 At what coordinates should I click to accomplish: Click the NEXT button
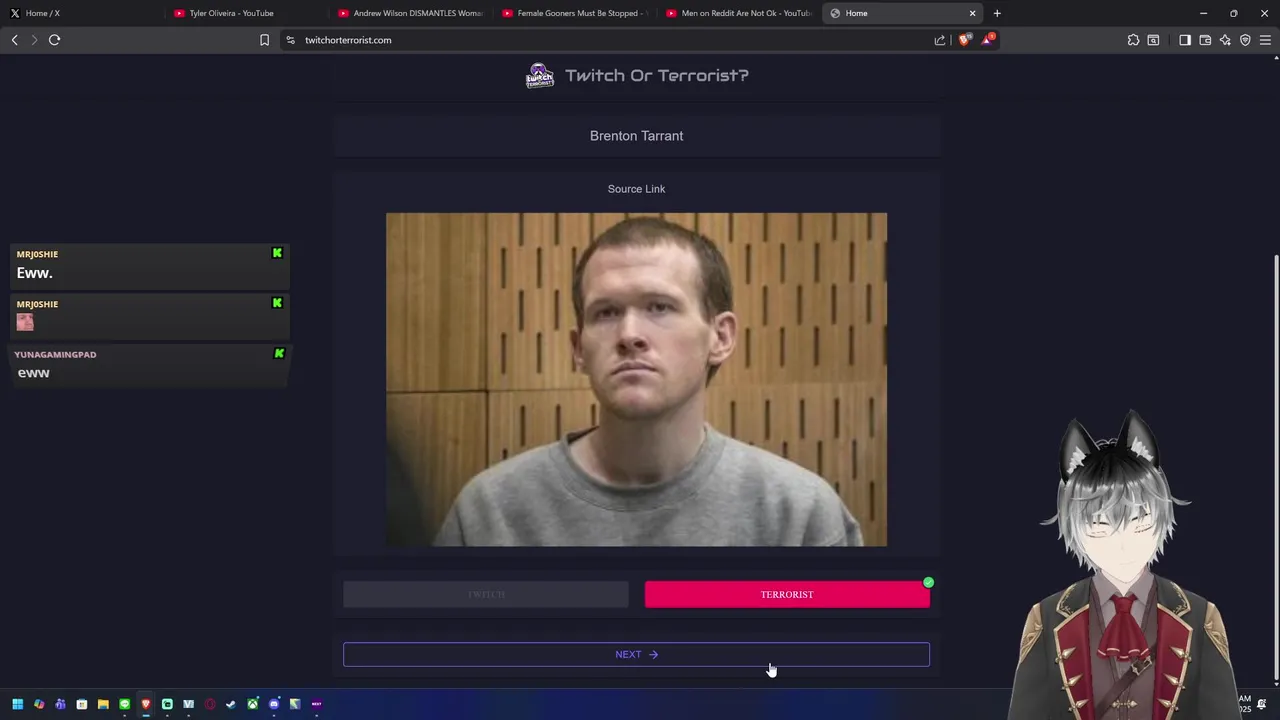click(x=636, y=655)
